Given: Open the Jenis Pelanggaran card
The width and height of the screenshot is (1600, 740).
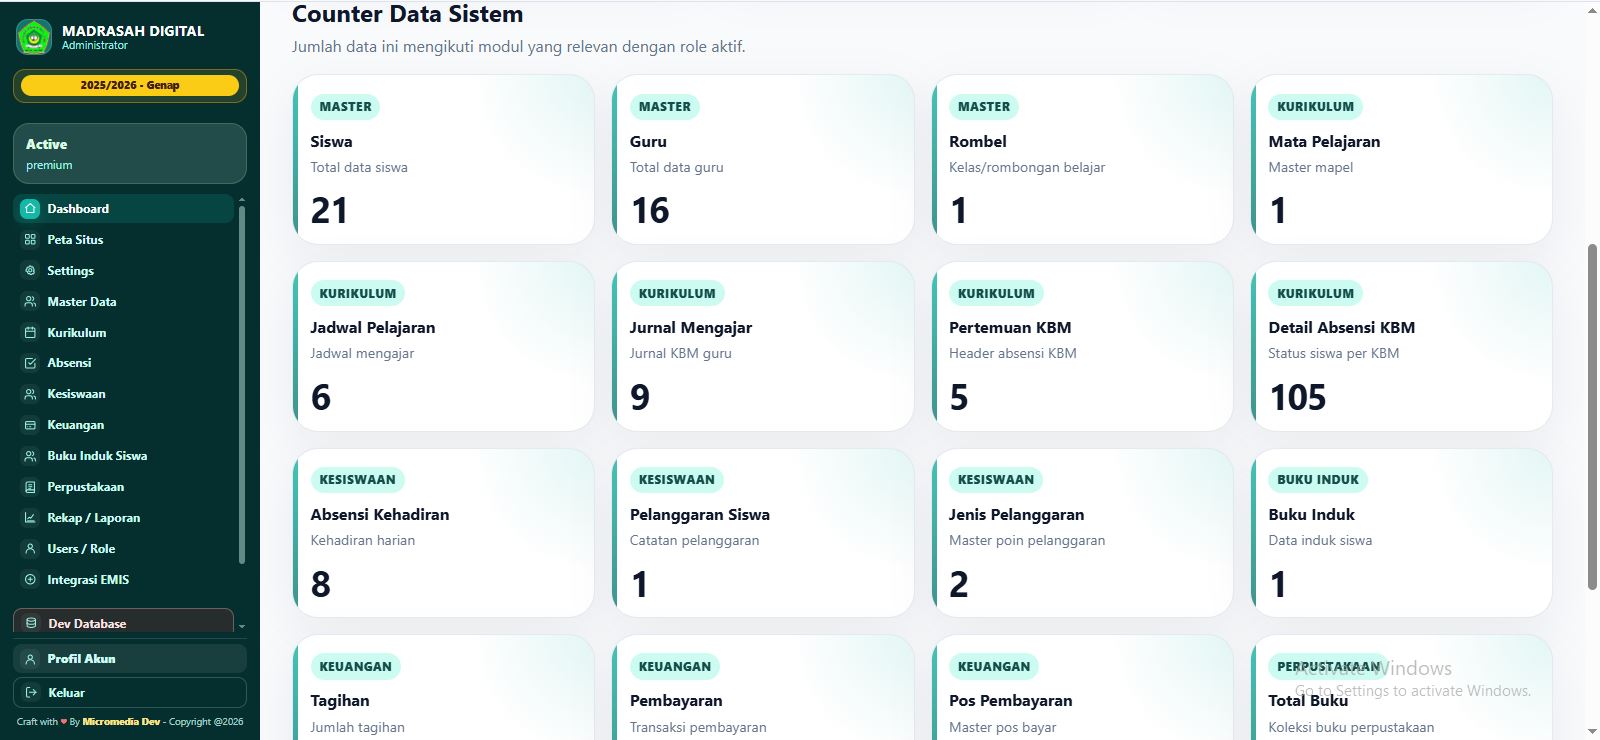Looking at the screenshot, I should (1083, 533).
